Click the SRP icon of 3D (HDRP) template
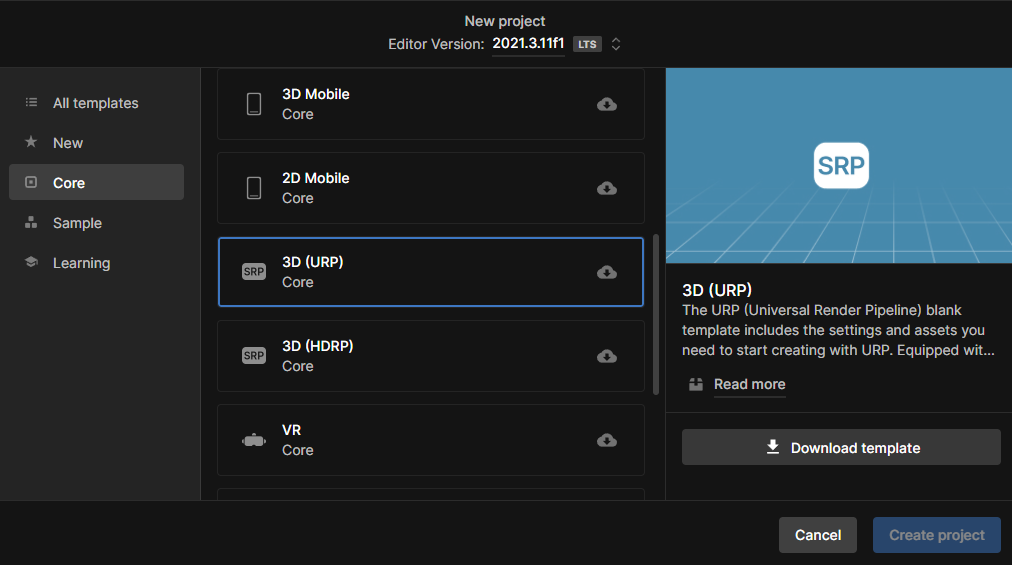This screenshot has width=1012, height=565. [x=254, y=356]
